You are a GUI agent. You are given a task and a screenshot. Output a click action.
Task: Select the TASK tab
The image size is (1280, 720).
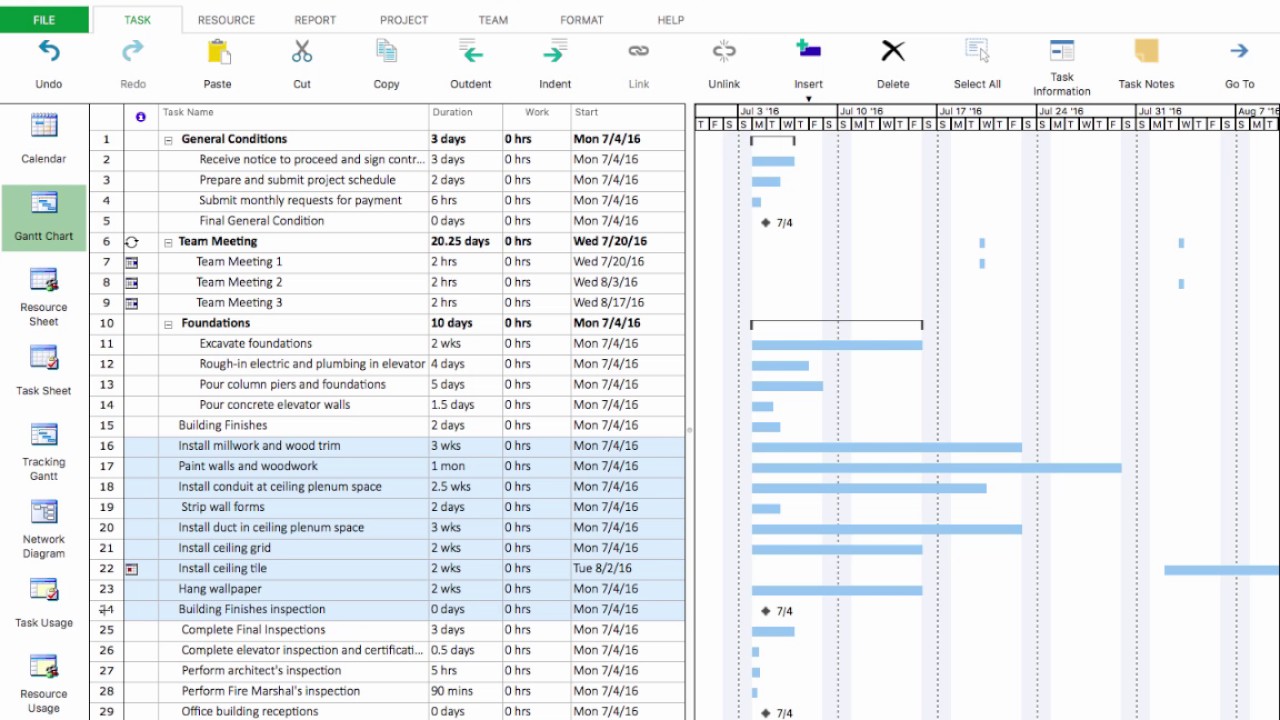(138, 20)
